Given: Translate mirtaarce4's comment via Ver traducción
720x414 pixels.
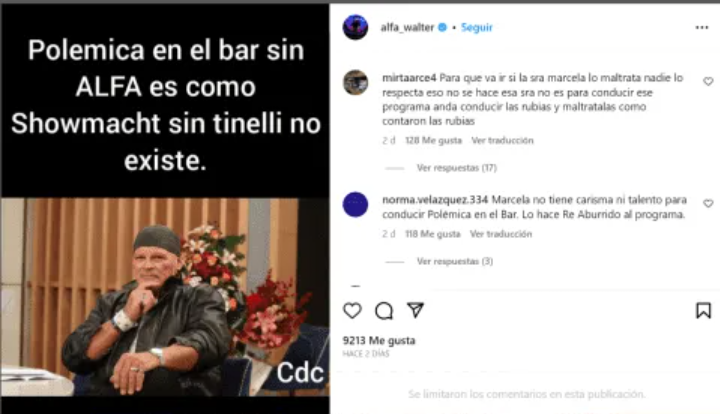Looking at the screenshot, I should pyautogui.click(x=502, y=140).
